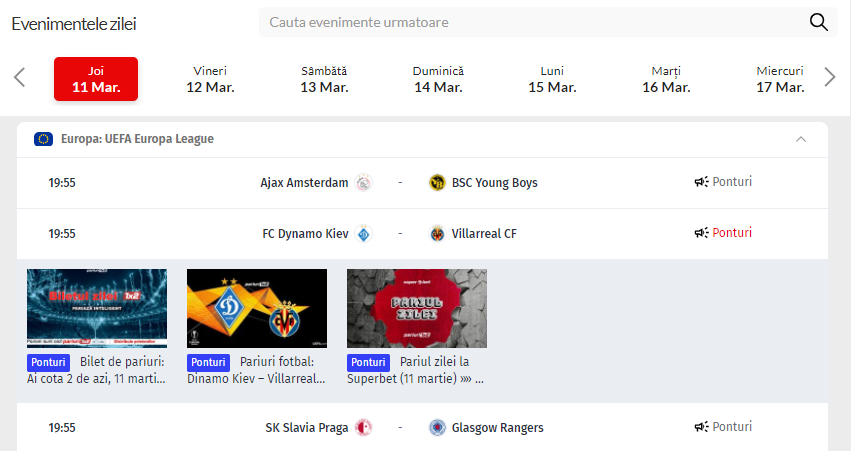
Task: Click the Villarreal CF crest
Action: (x=438, y=234)
